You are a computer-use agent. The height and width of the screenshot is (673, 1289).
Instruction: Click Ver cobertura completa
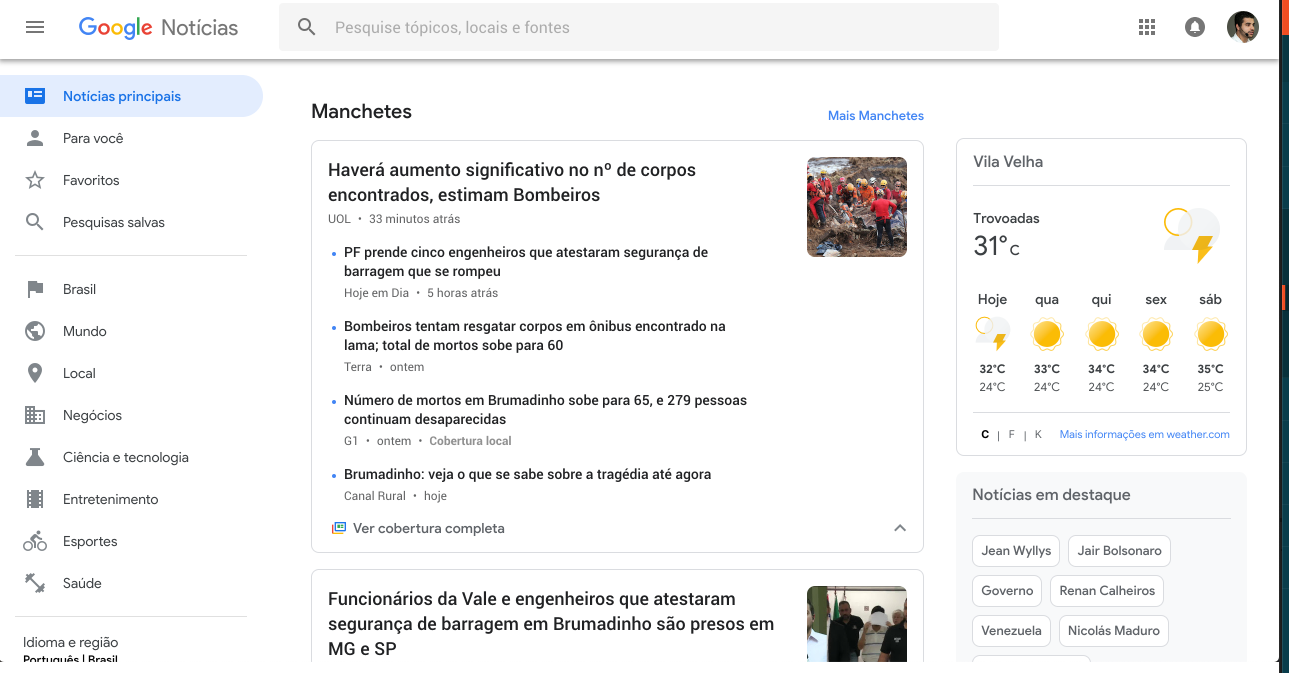tap(428, 528)
